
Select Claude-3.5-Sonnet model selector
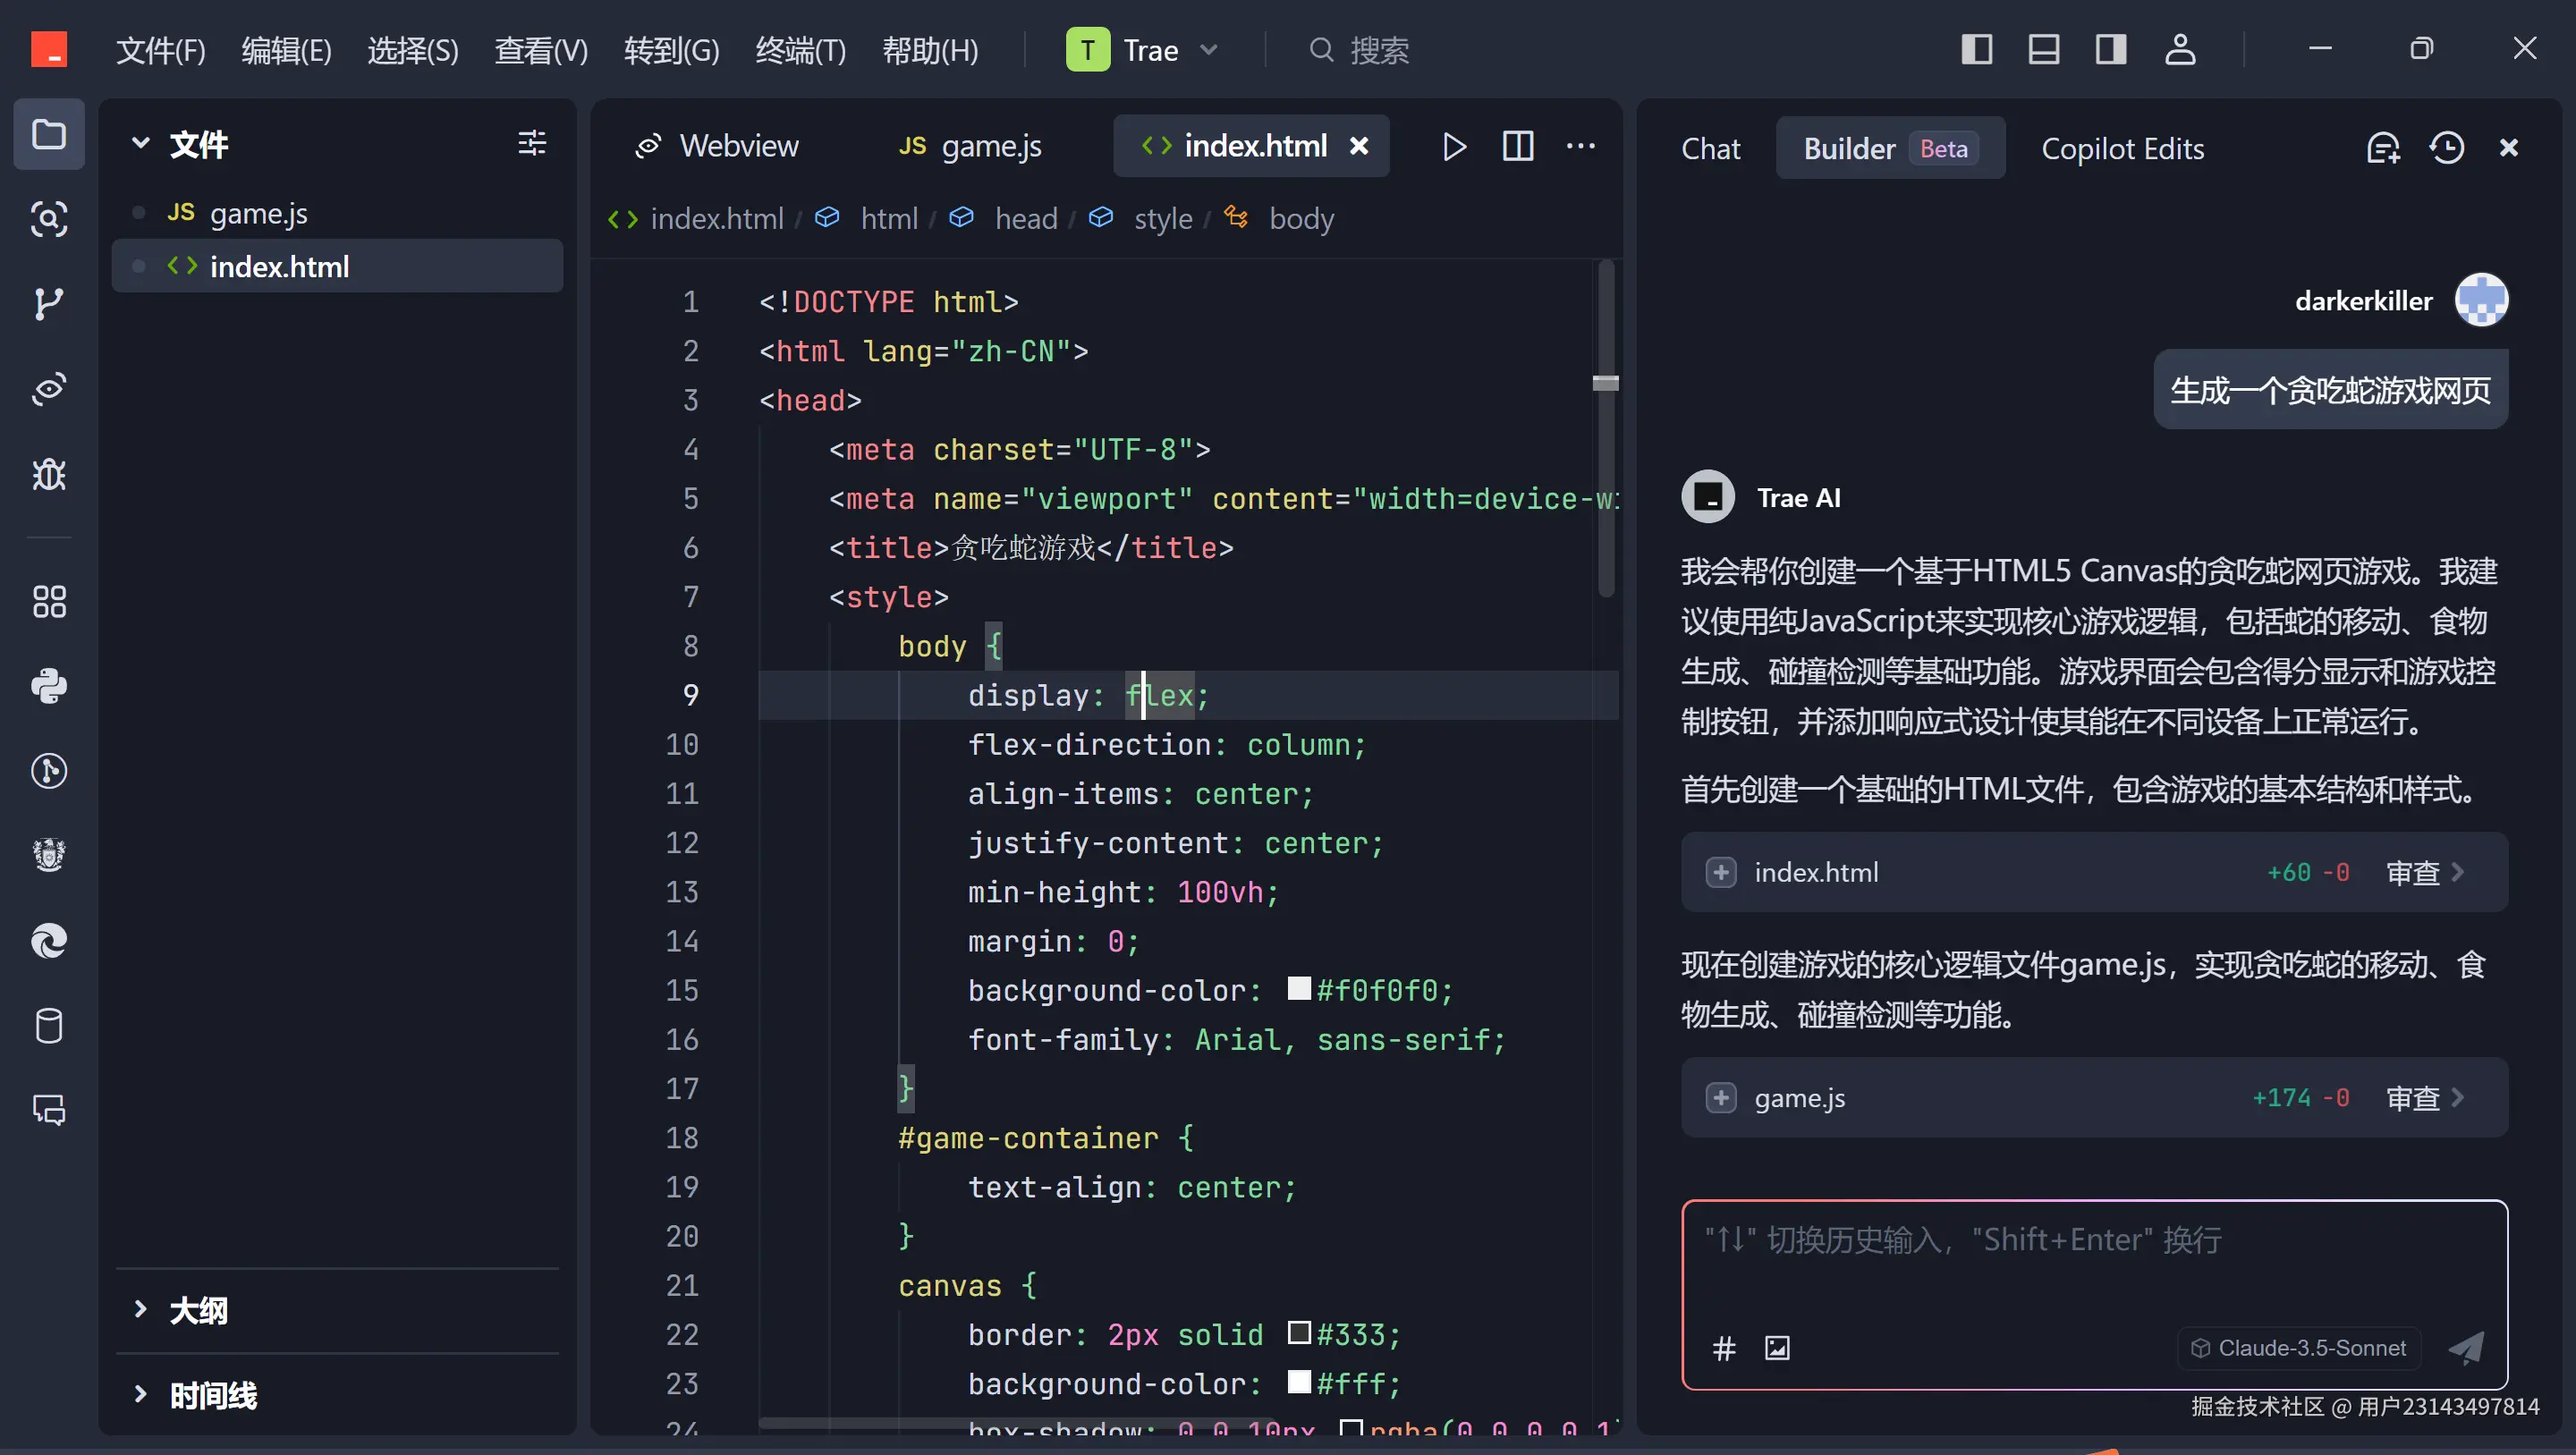coord(2298,1347)
